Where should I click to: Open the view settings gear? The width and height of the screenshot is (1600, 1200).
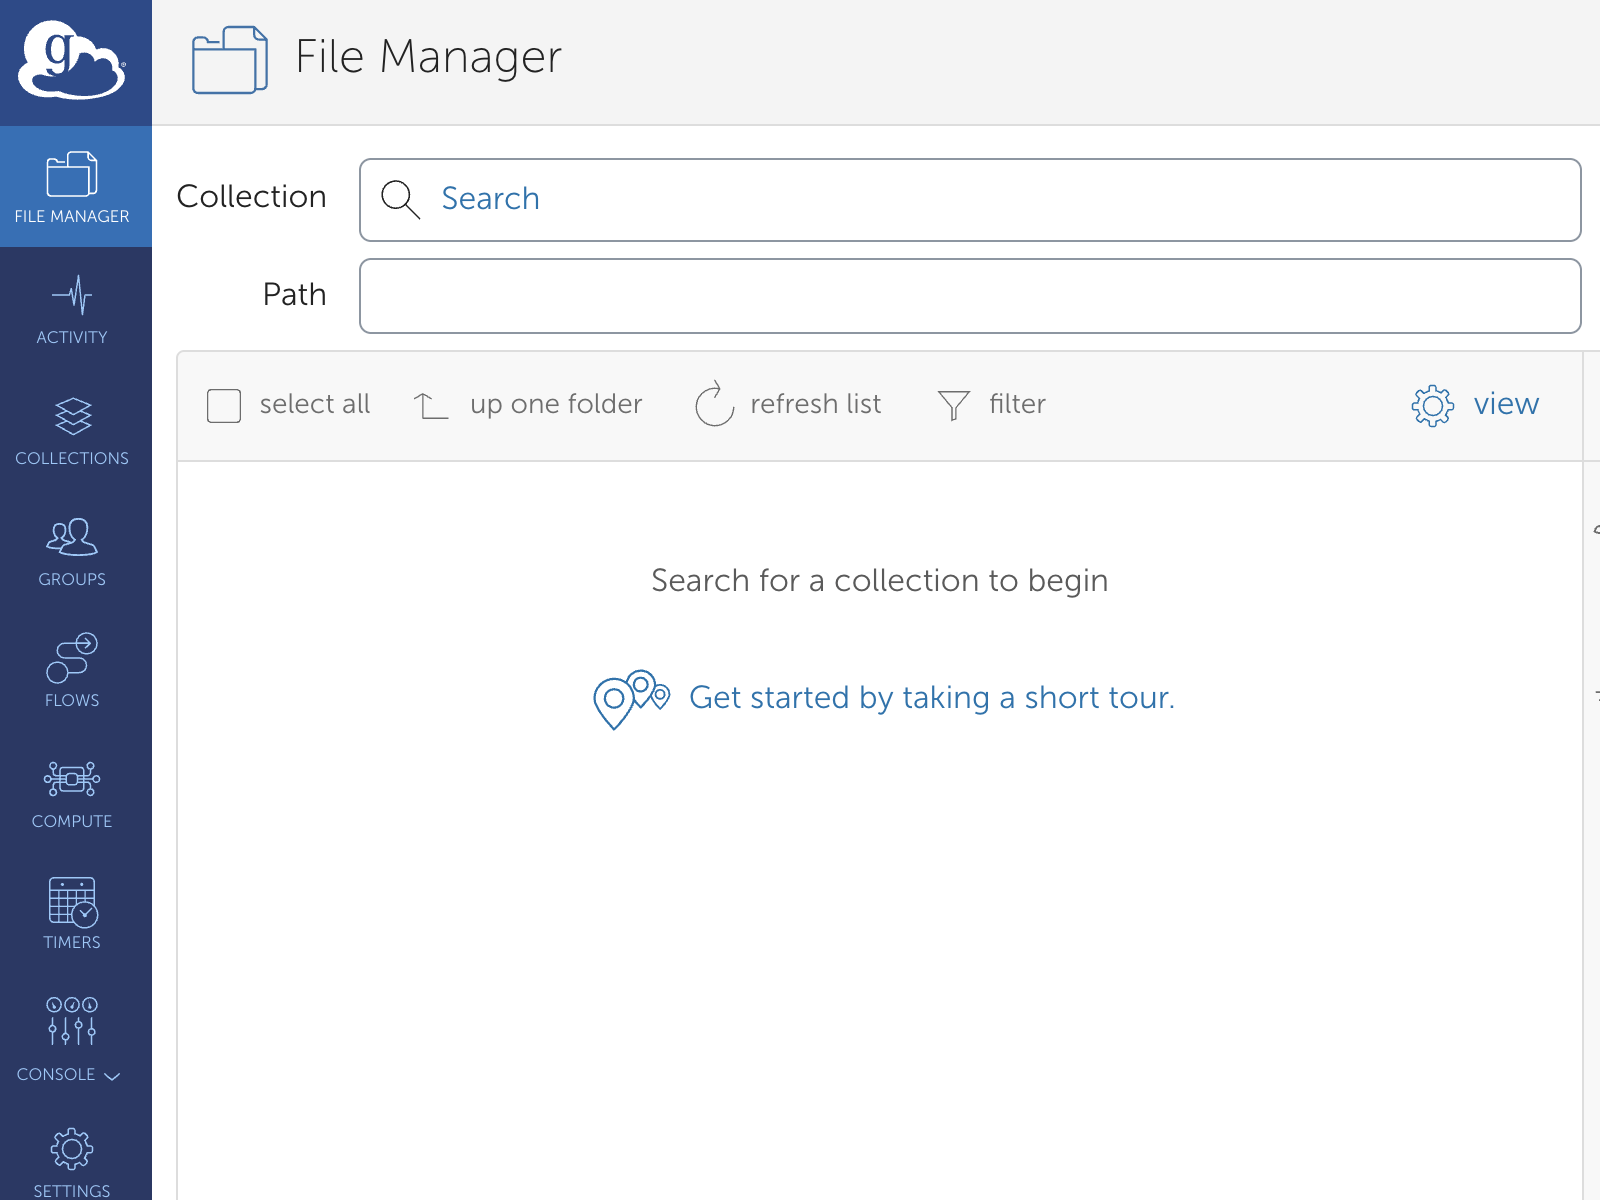coord(1432,405)
